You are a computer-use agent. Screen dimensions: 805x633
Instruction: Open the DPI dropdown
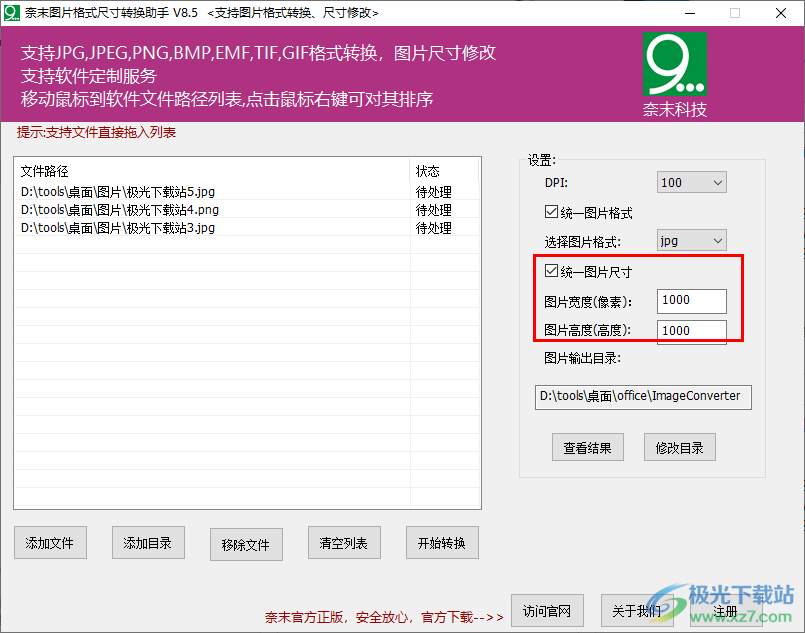click(x=692, y=182)
